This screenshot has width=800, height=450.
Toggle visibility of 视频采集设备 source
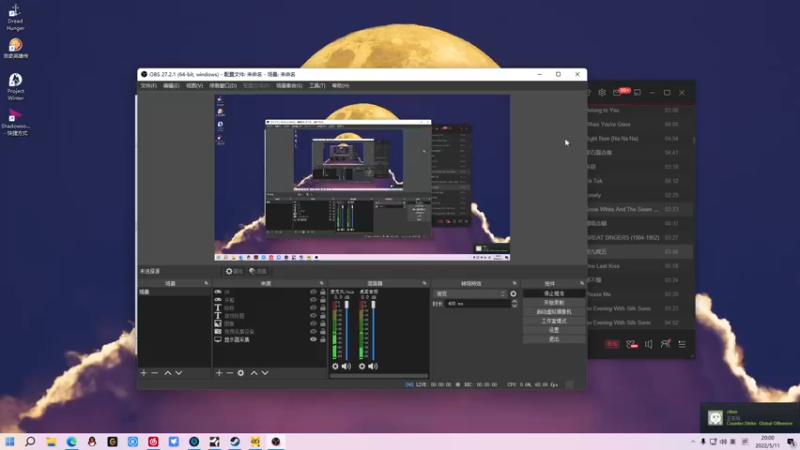tap(313, 331)
